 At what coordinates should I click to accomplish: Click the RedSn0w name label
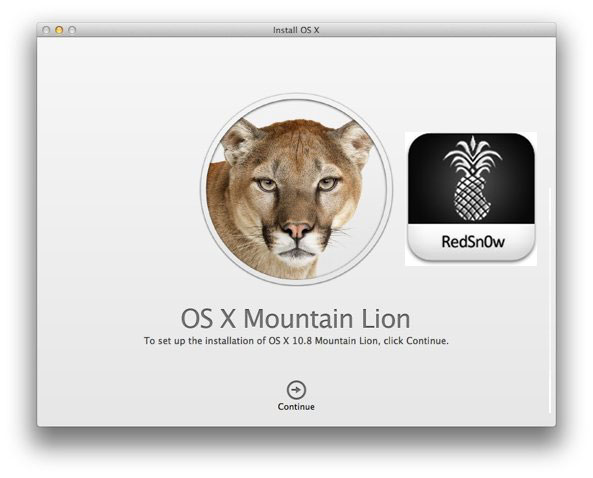pyautogui.click(x=473, y=242)
